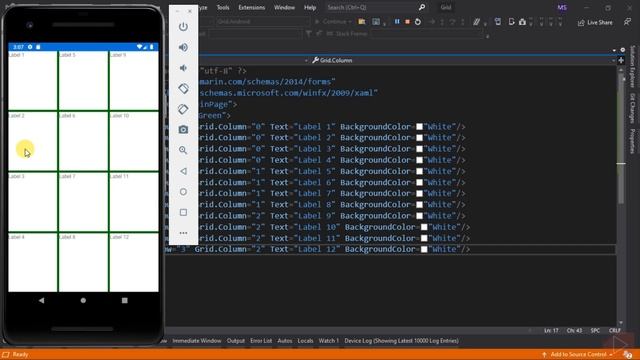Click the Continue debug button
640x360 pixels.
tap(333, 22)
